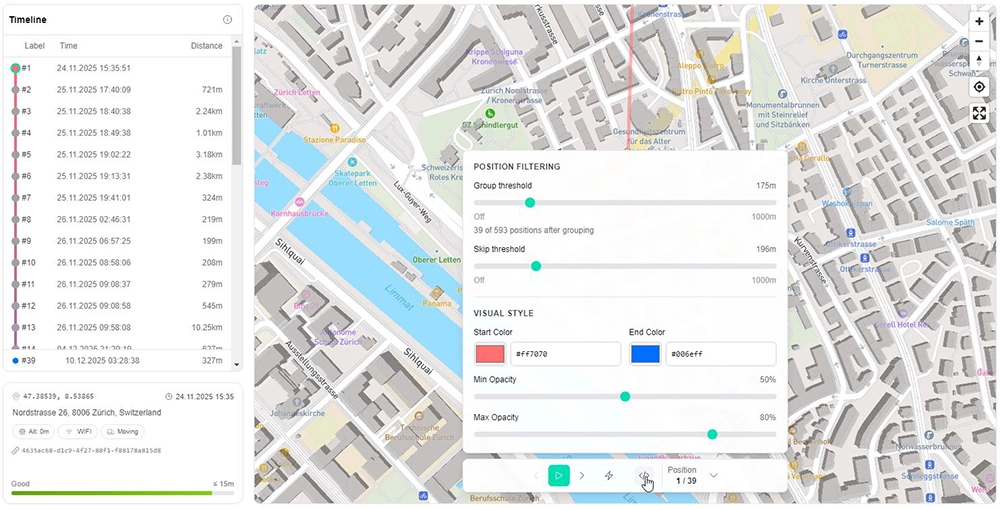Click the start color swatch
This screenshot has width=1000, height=510.
(490, 354)
